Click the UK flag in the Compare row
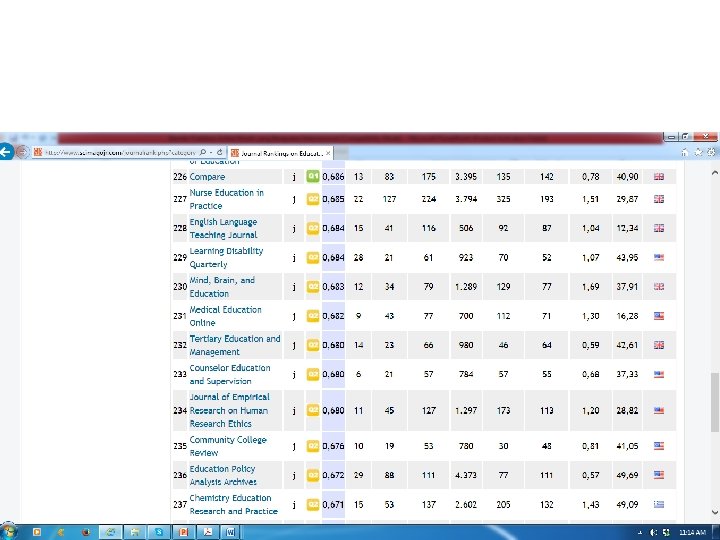The width and height of the screenshot is (720, 540). pos(659,176)
